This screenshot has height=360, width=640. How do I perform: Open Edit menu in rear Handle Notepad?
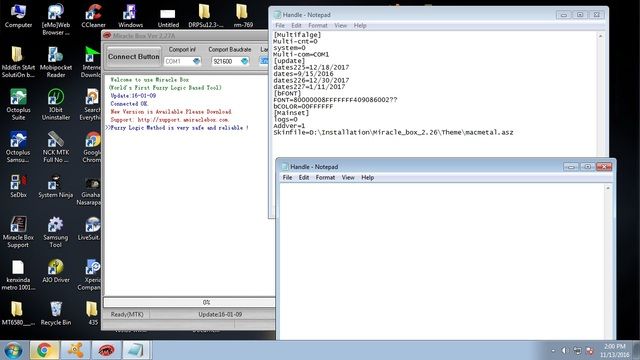296,25
